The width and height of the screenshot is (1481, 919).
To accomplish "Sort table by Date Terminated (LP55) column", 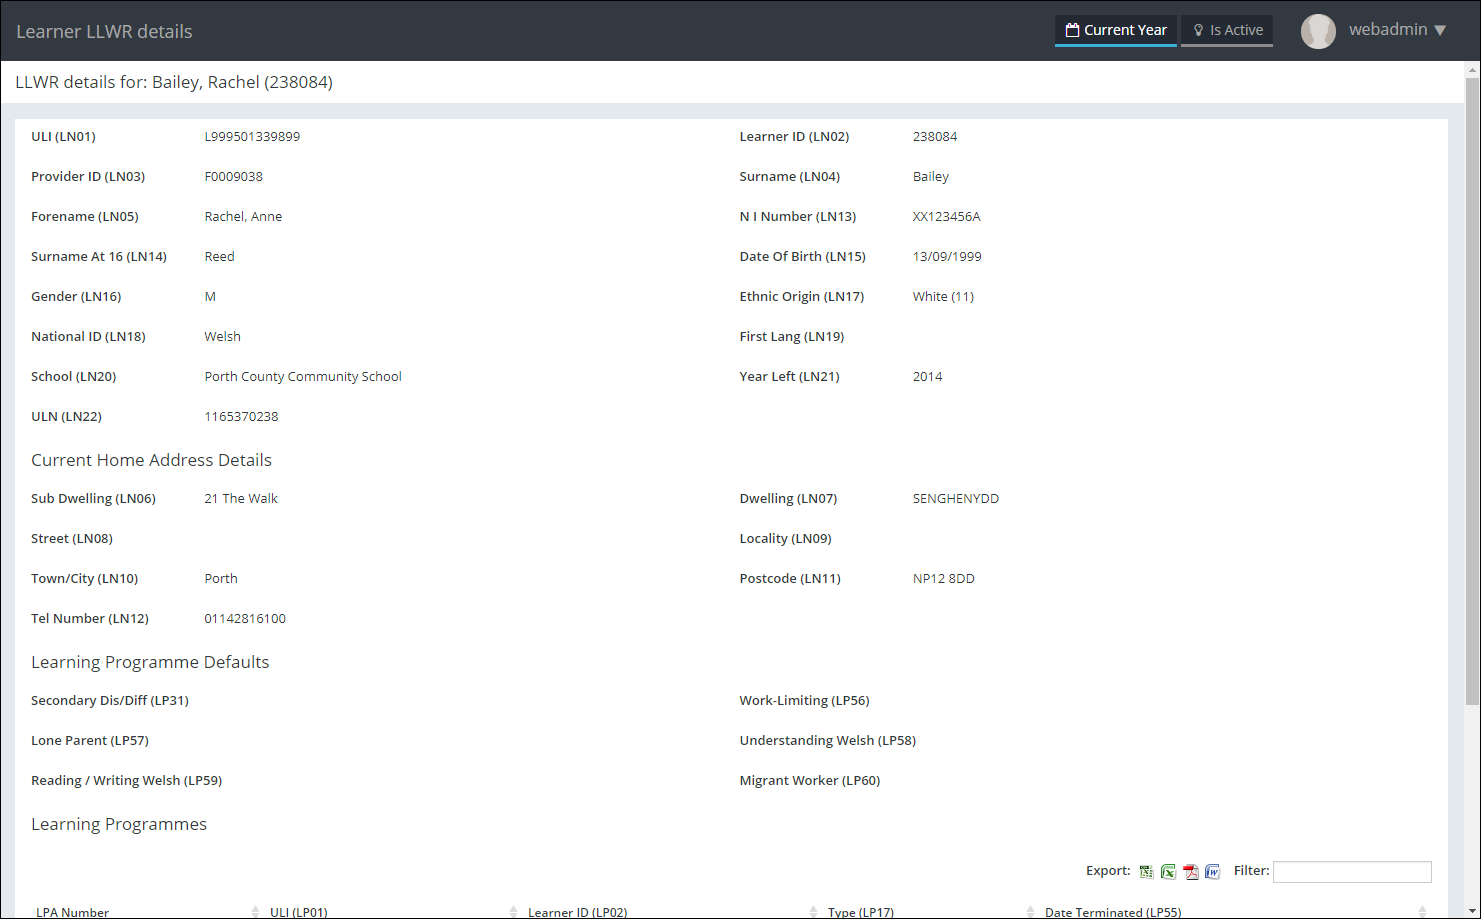I will 1235,912.
